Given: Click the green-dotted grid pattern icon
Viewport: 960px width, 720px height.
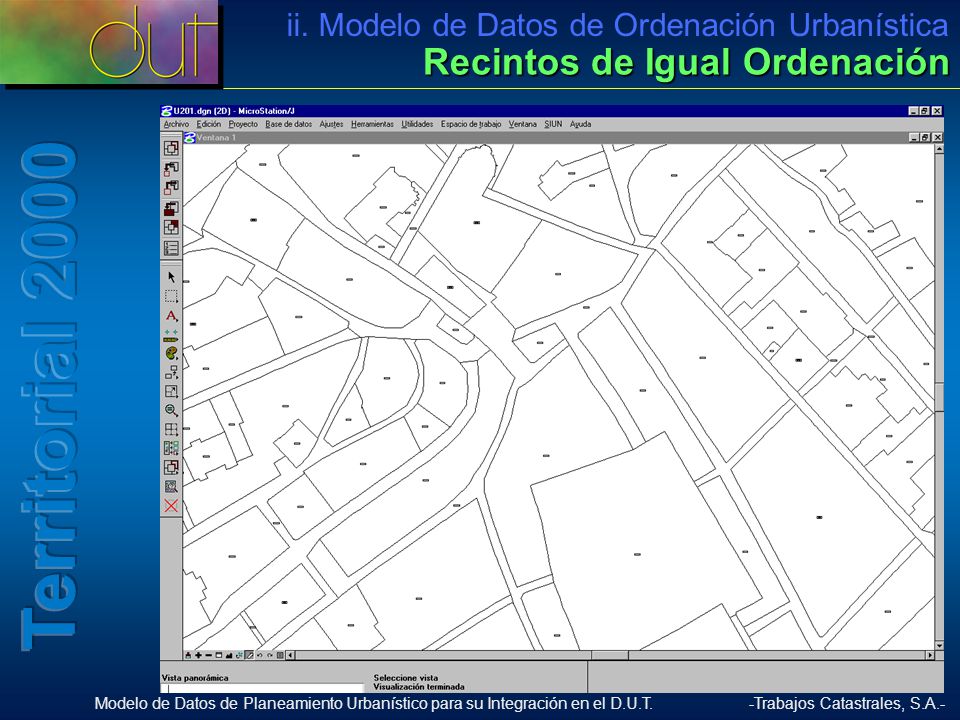Looking at the screenshot, I should (x=171, y=448).
